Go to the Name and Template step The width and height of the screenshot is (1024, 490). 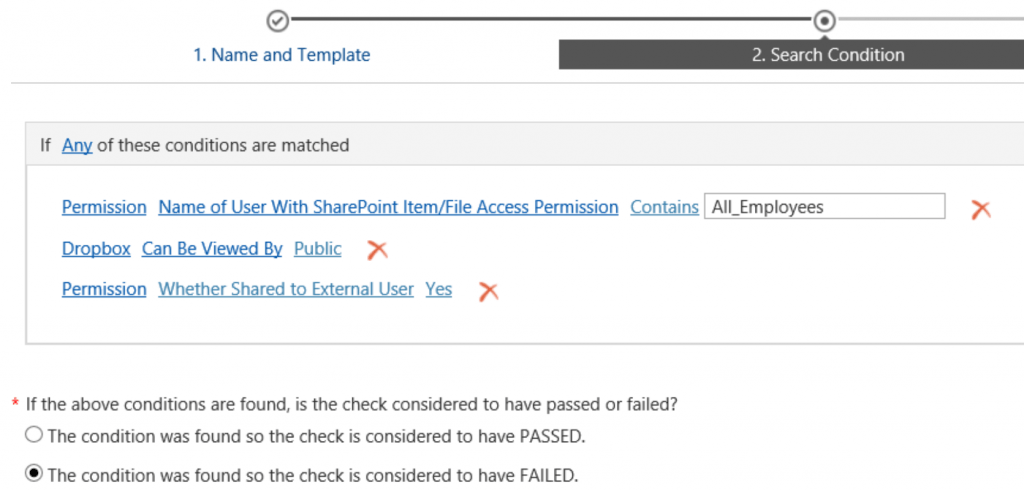coord(281,55)
